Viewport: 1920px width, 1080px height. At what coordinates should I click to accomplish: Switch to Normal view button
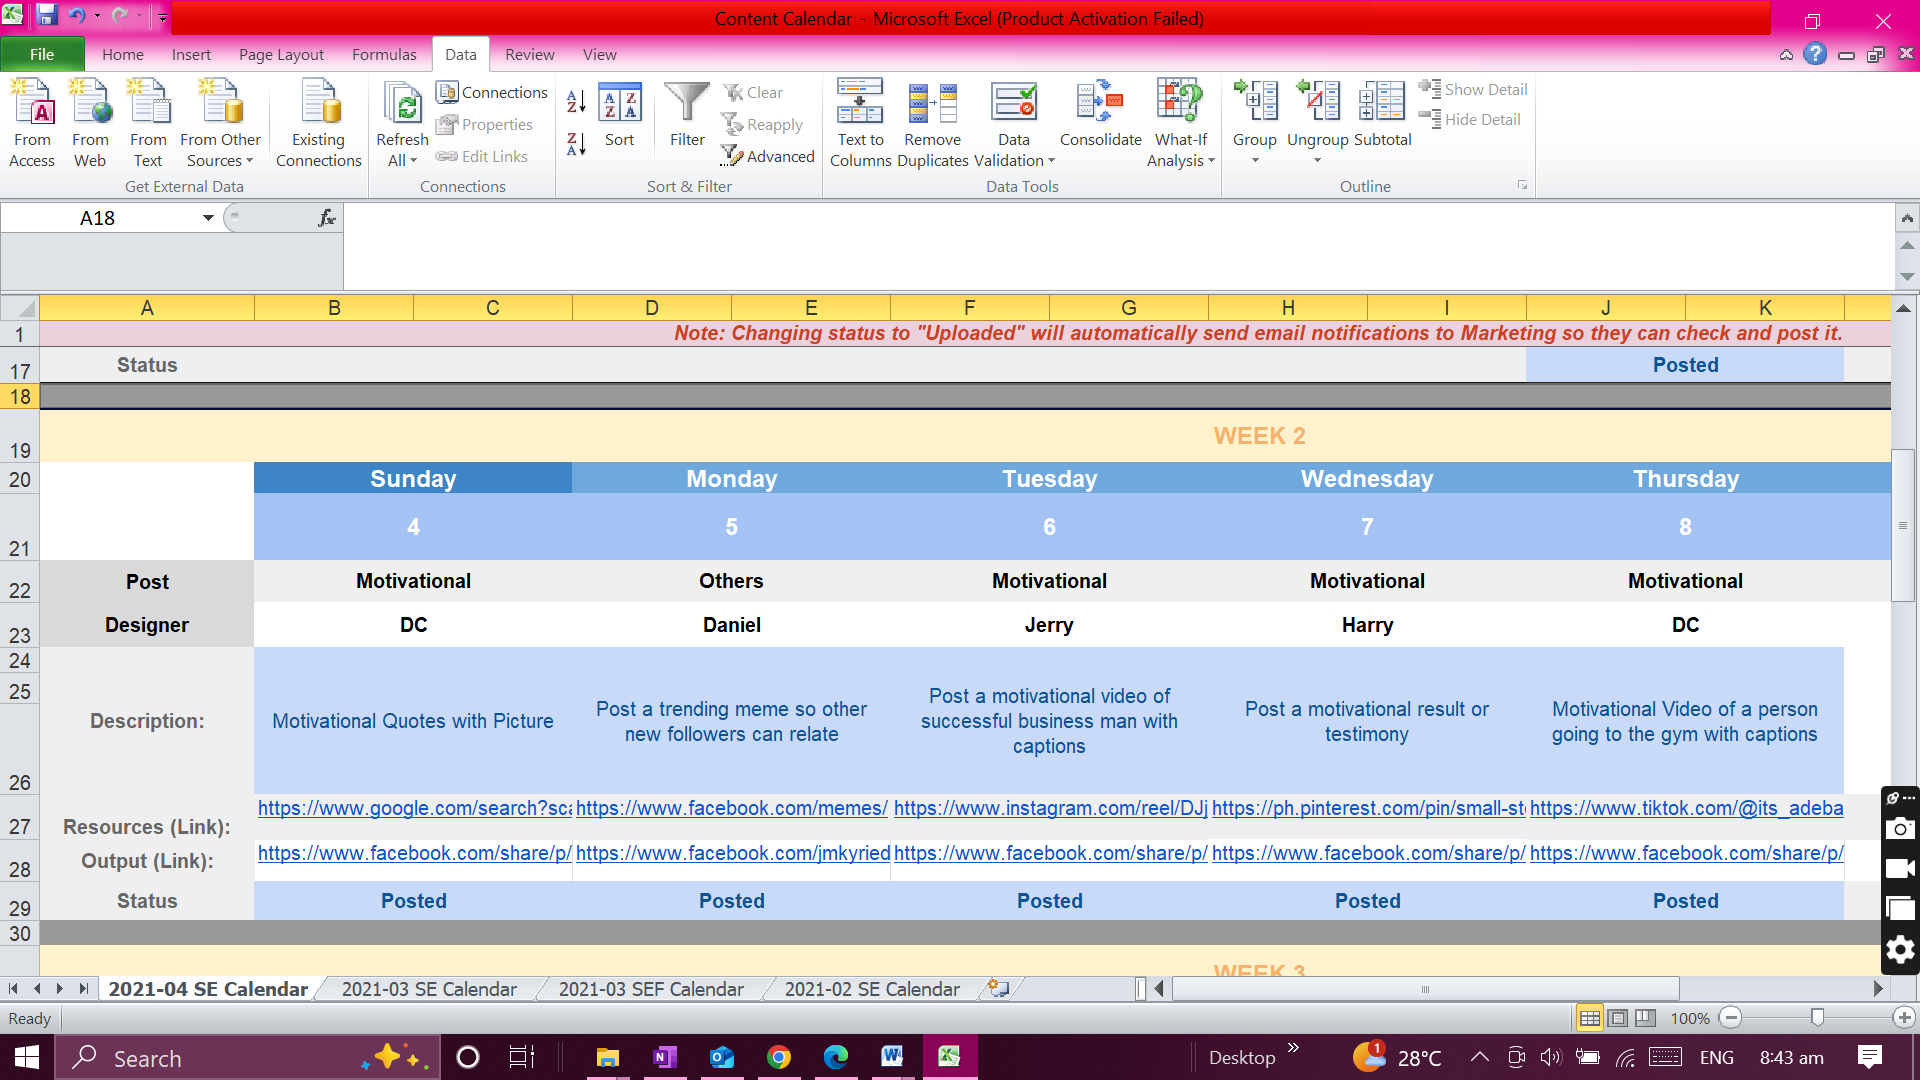[1589, 1018]
